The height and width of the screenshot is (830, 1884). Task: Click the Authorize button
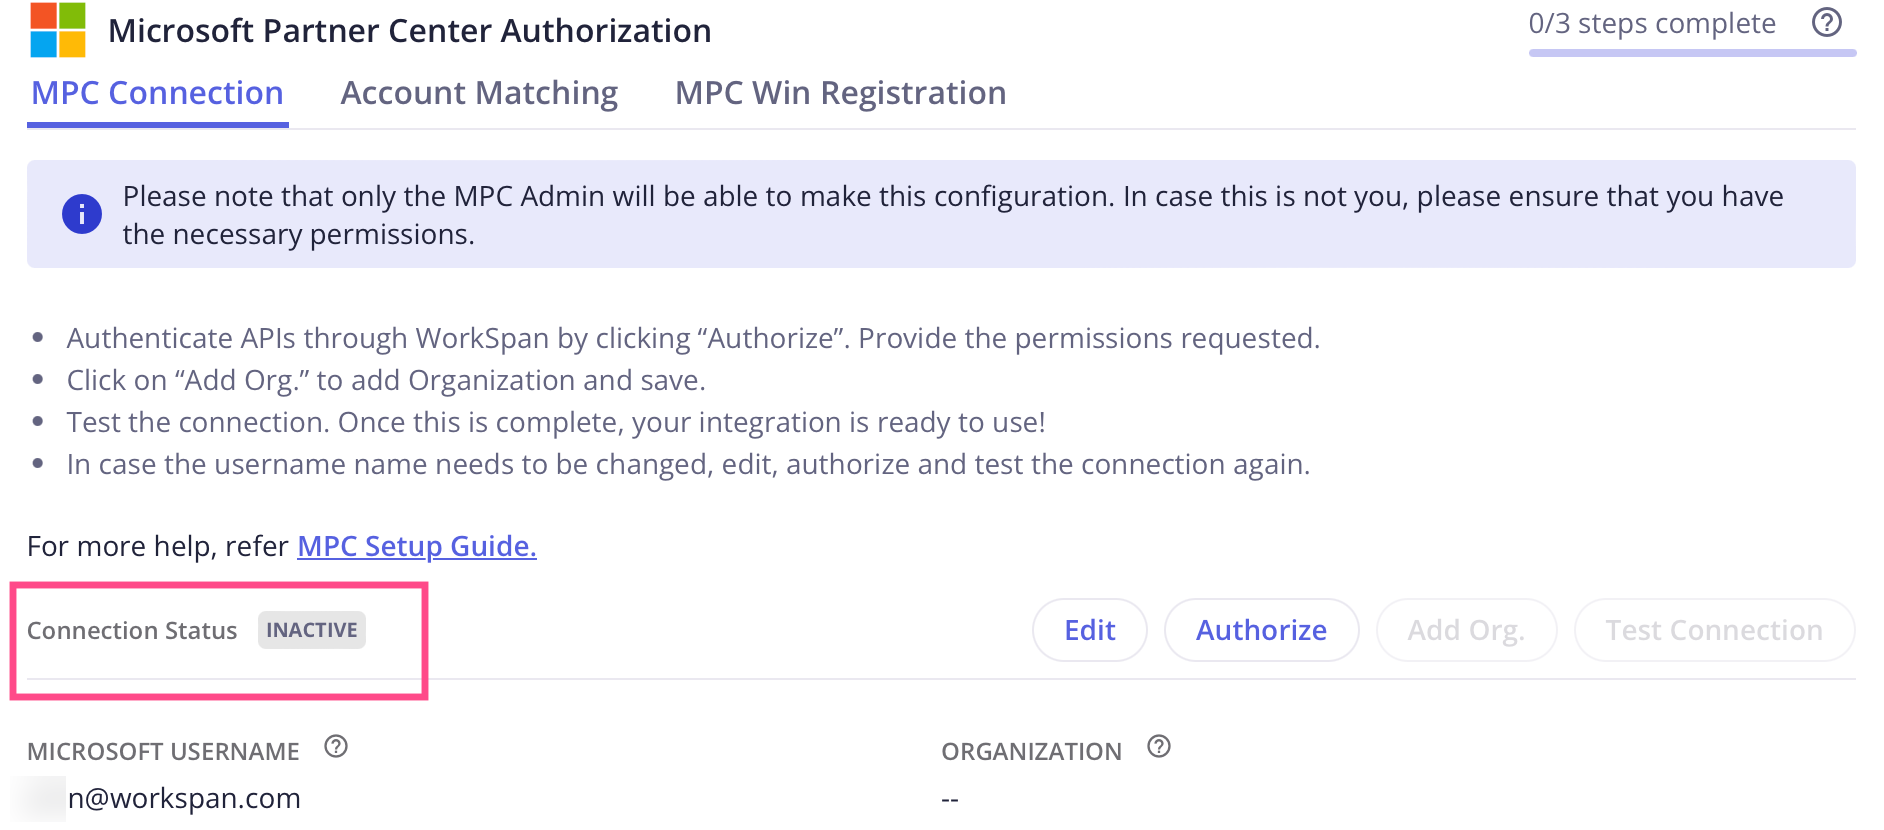coord(1262,630)
